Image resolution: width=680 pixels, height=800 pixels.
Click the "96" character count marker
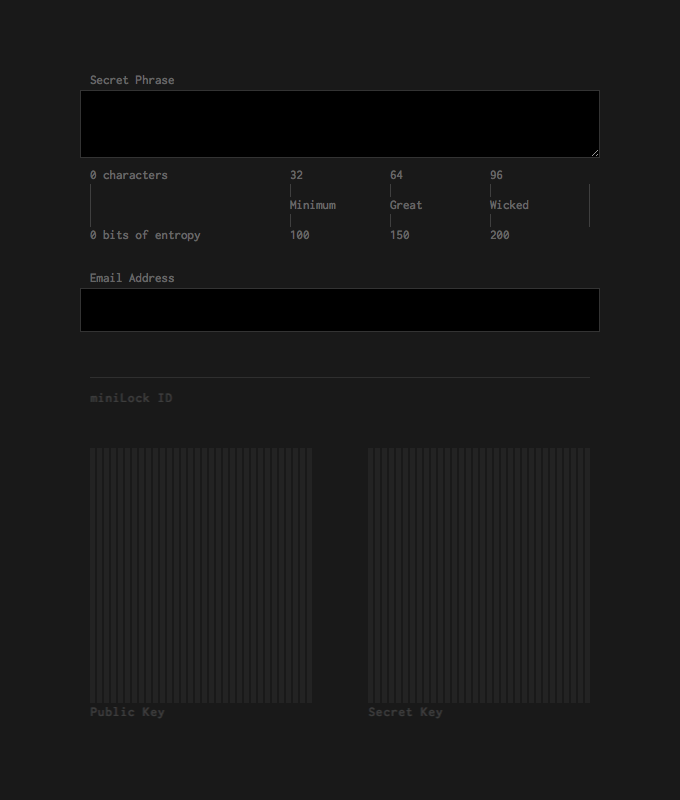point(496,175)
